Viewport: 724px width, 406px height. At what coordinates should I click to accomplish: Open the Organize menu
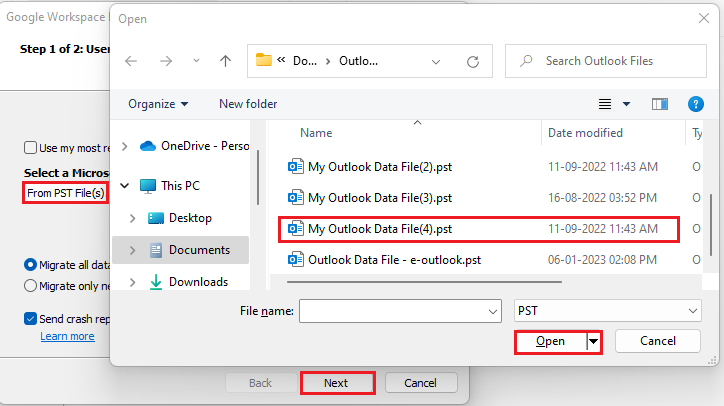coord(158,104)
